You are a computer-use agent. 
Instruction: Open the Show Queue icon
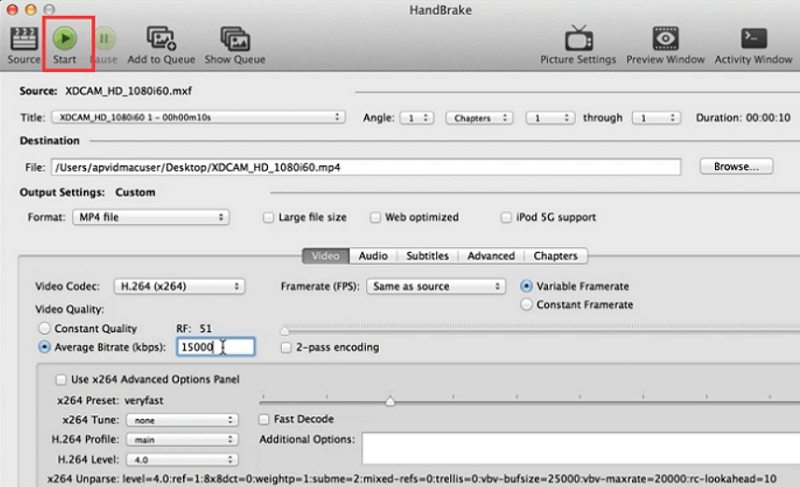[x=235, y=39]
